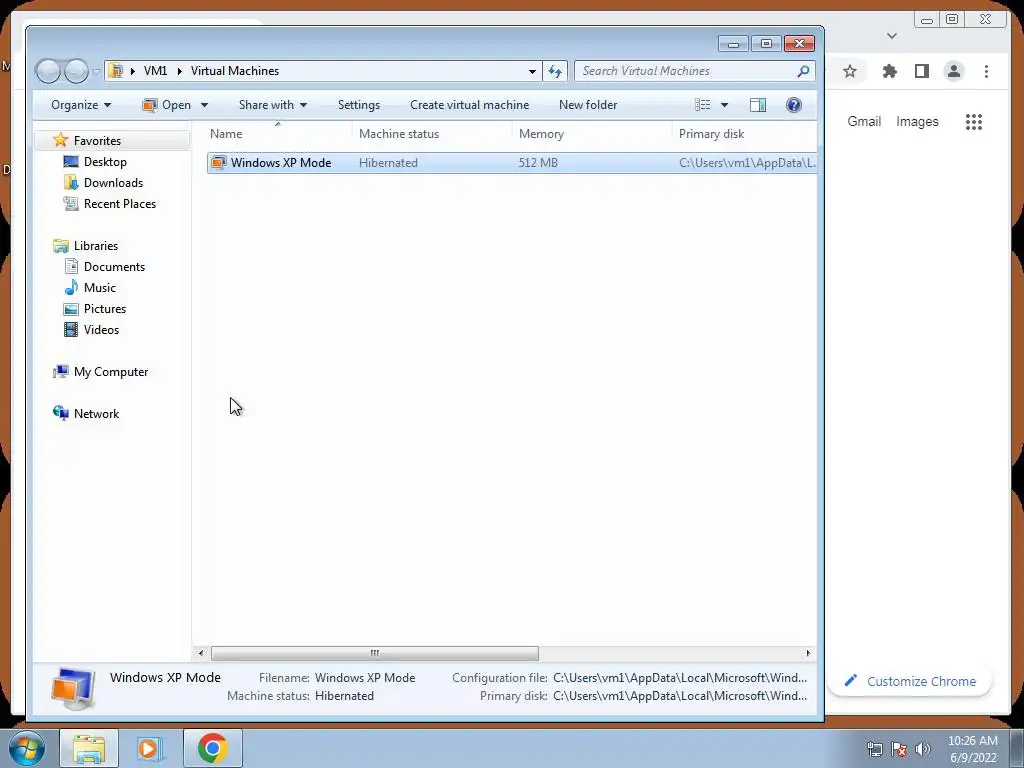1024x768 pixels.
Task: Create a New folder
Action: (x=588, y=105)
